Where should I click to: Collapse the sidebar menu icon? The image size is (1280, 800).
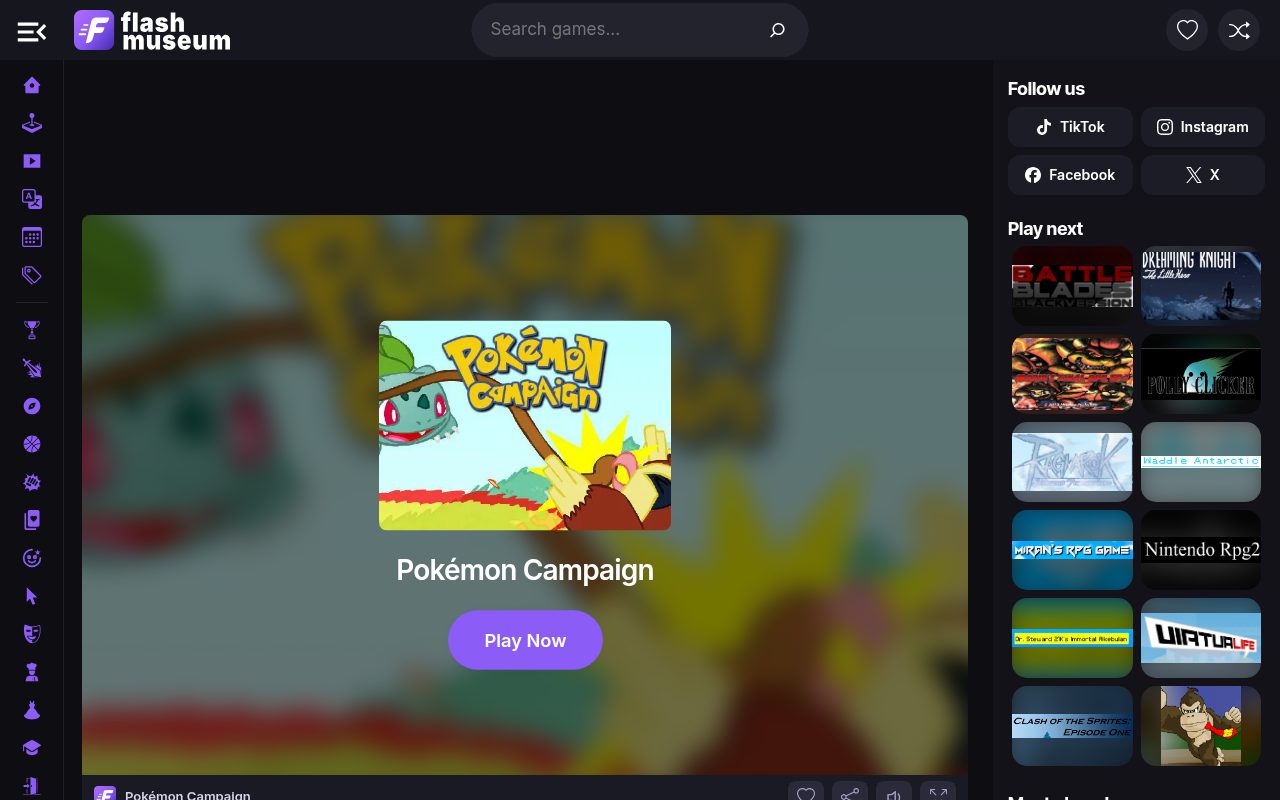click(x=32, y=32)
